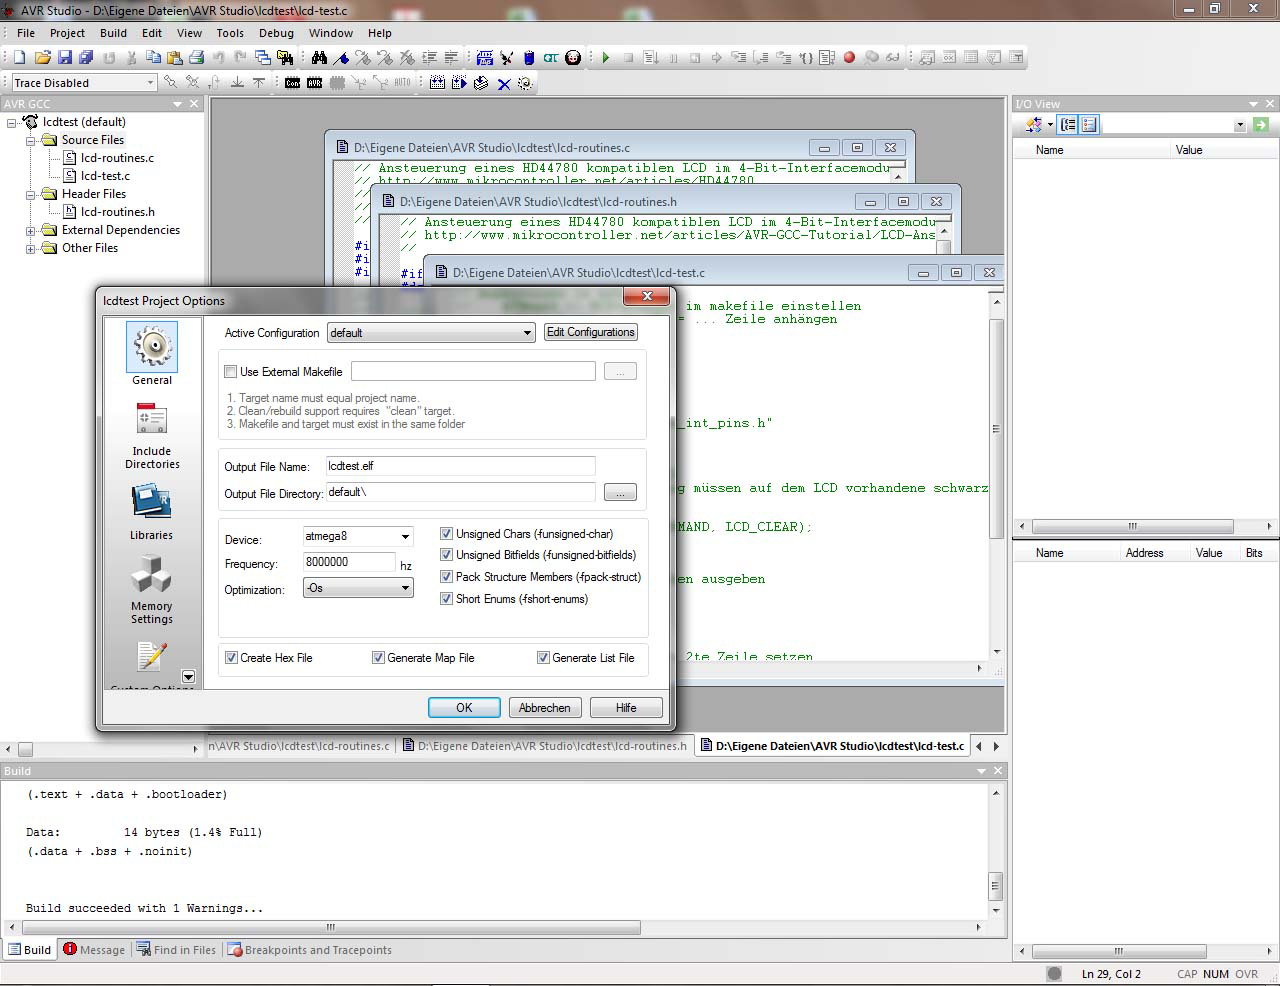This screenshot has height=986, width=1280.
Task: Click the Hilfe button
Action: (x=626, y=708)
